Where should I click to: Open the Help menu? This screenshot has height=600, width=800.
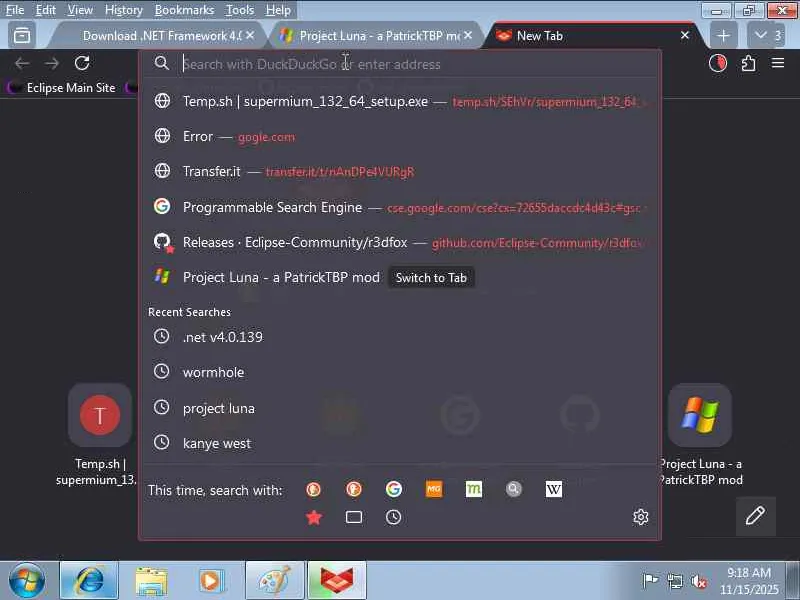pos(278,10)
